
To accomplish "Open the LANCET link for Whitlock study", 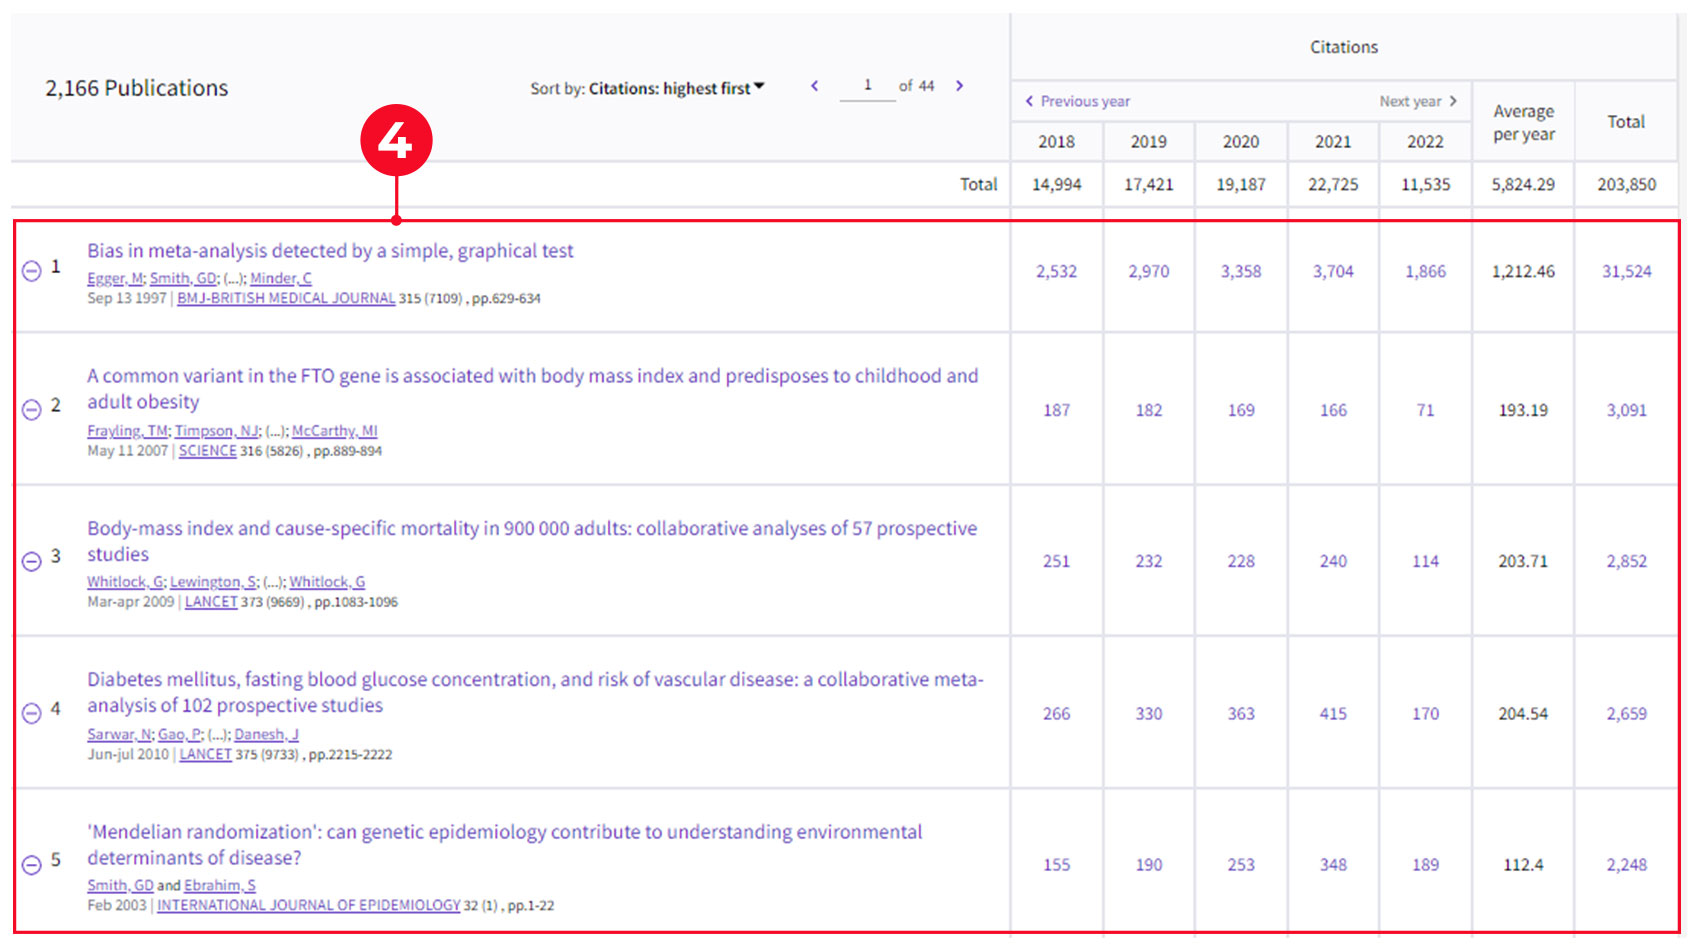I will pyautogui.click(x=210, y=602).
